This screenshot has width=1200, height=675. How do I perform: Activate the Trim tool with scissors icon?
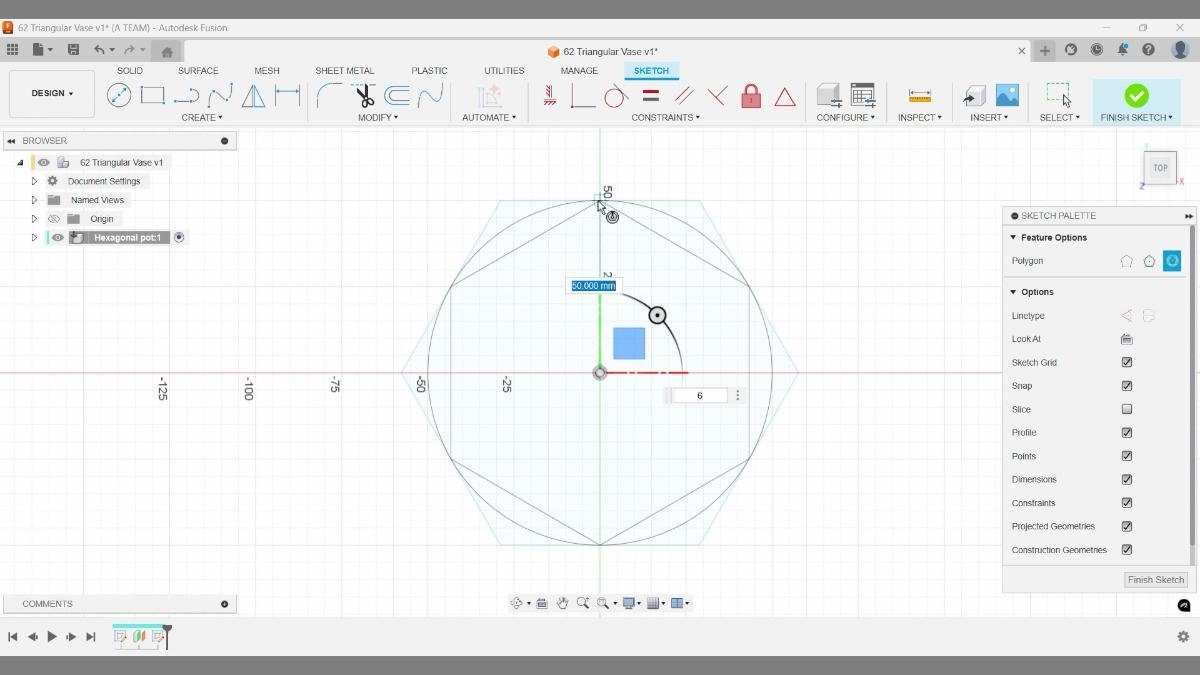(x=363, y=95)
